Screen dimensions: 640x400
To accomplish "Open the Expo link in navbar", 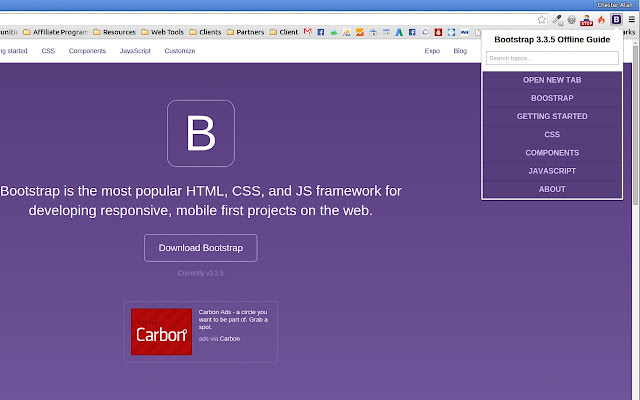I will (432, 51).
